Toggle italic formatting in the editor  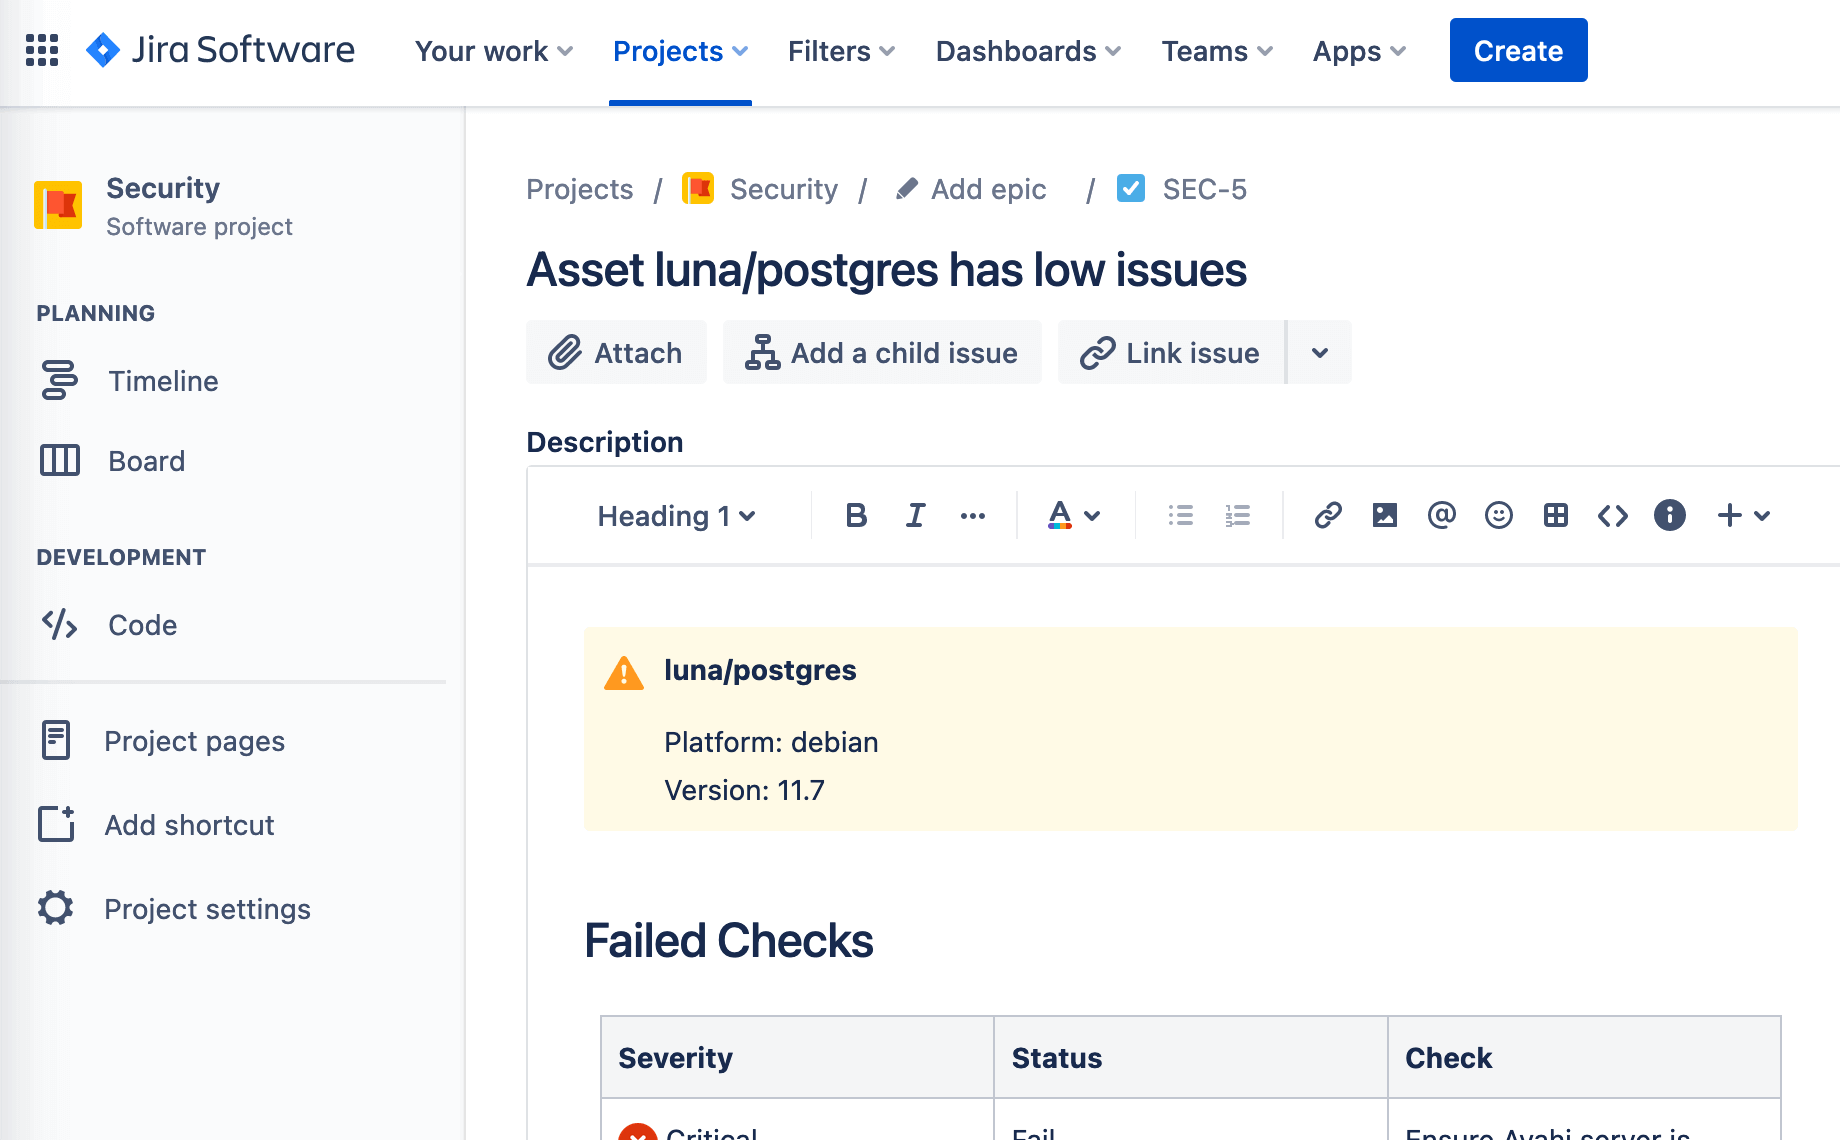(x=914, y=515)
